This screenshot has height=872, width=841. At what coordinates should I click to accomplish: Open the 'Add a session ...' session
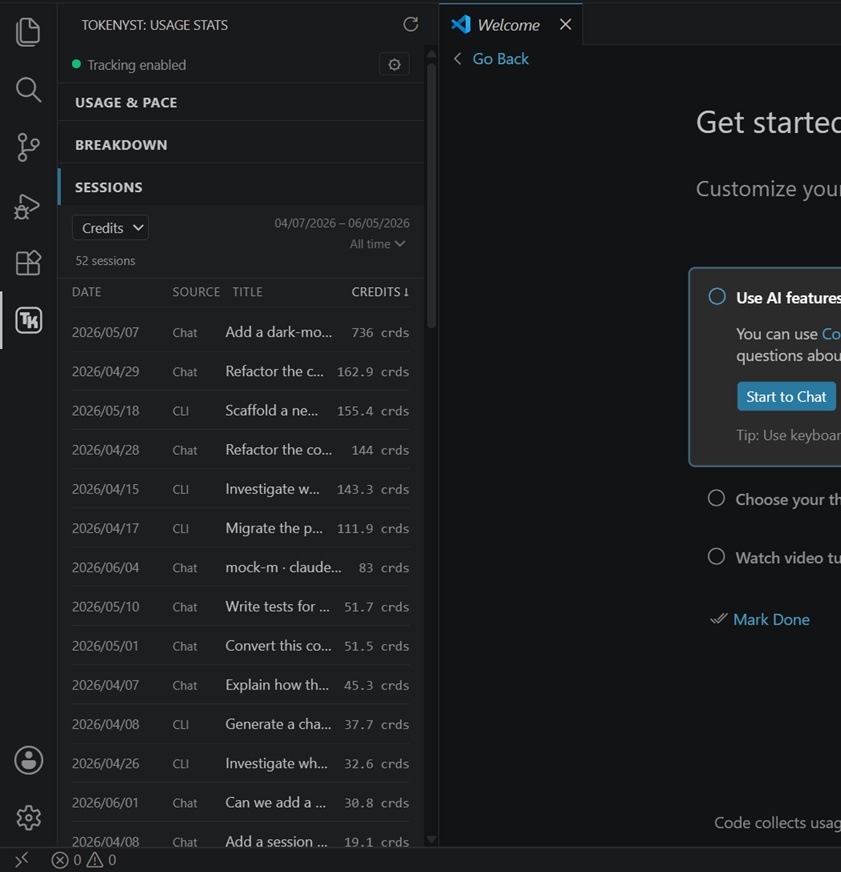[240, 838]
